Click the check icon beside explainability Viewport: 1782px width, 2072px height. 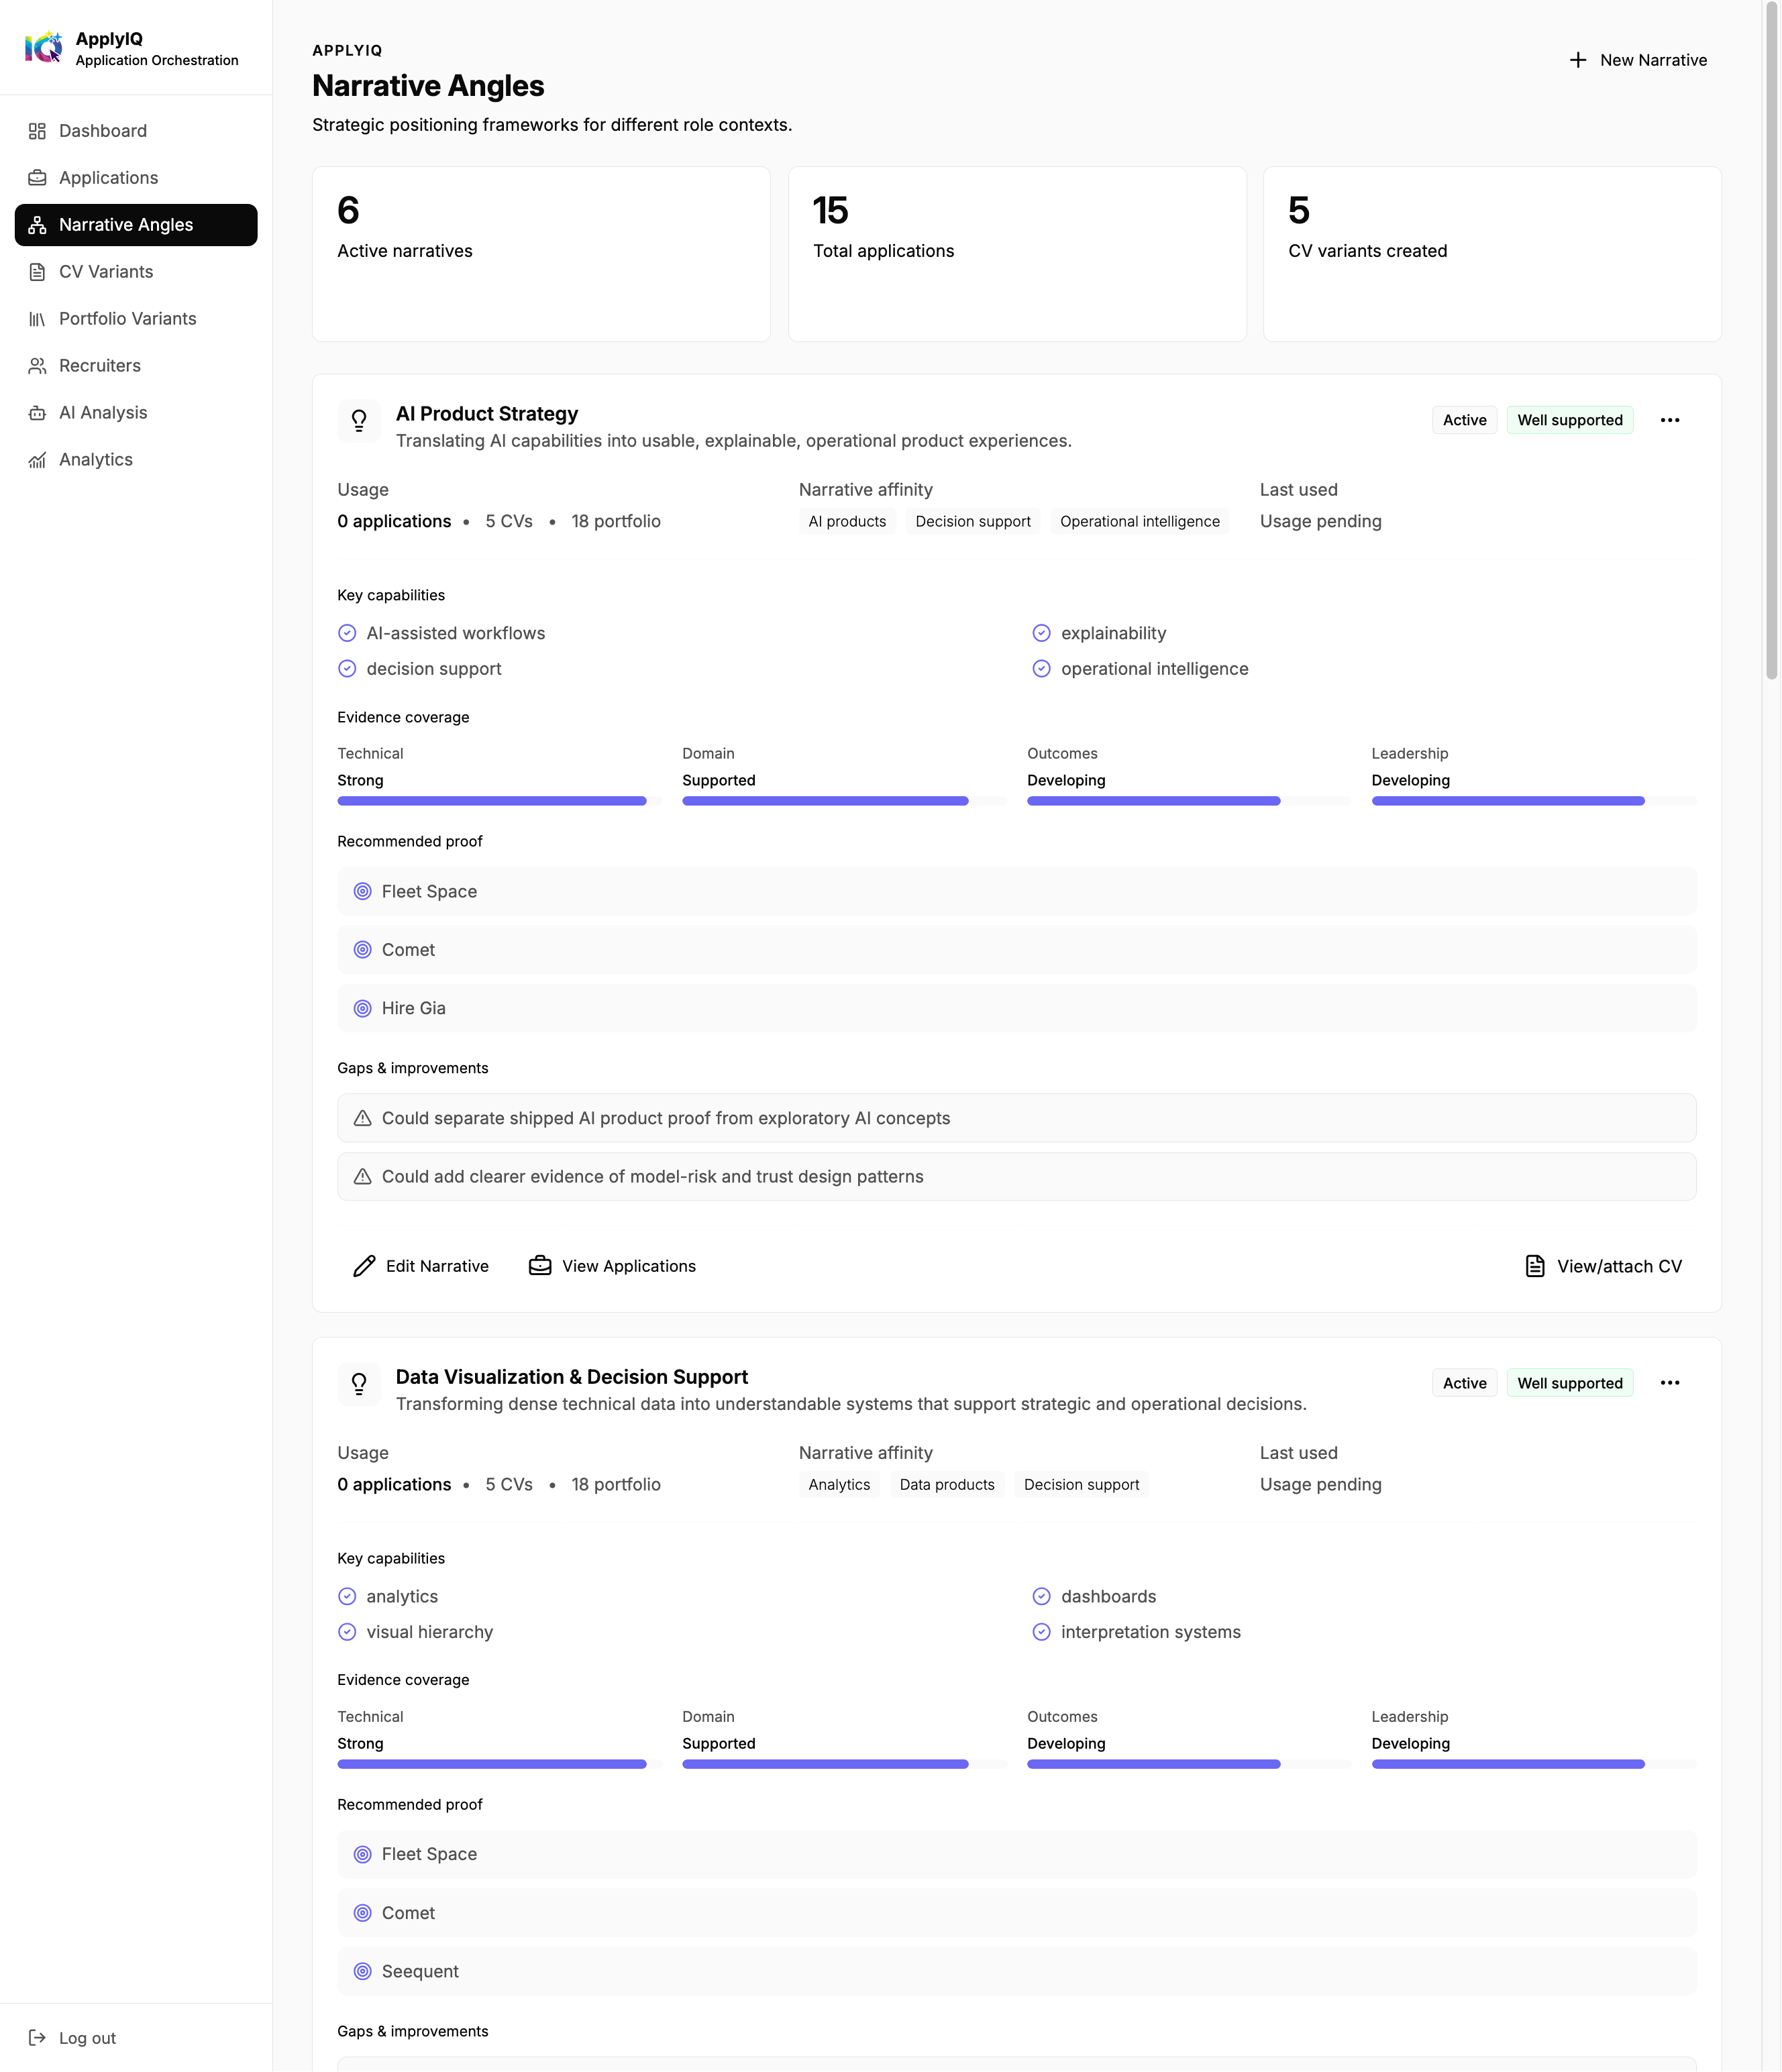pos(1041,633)
